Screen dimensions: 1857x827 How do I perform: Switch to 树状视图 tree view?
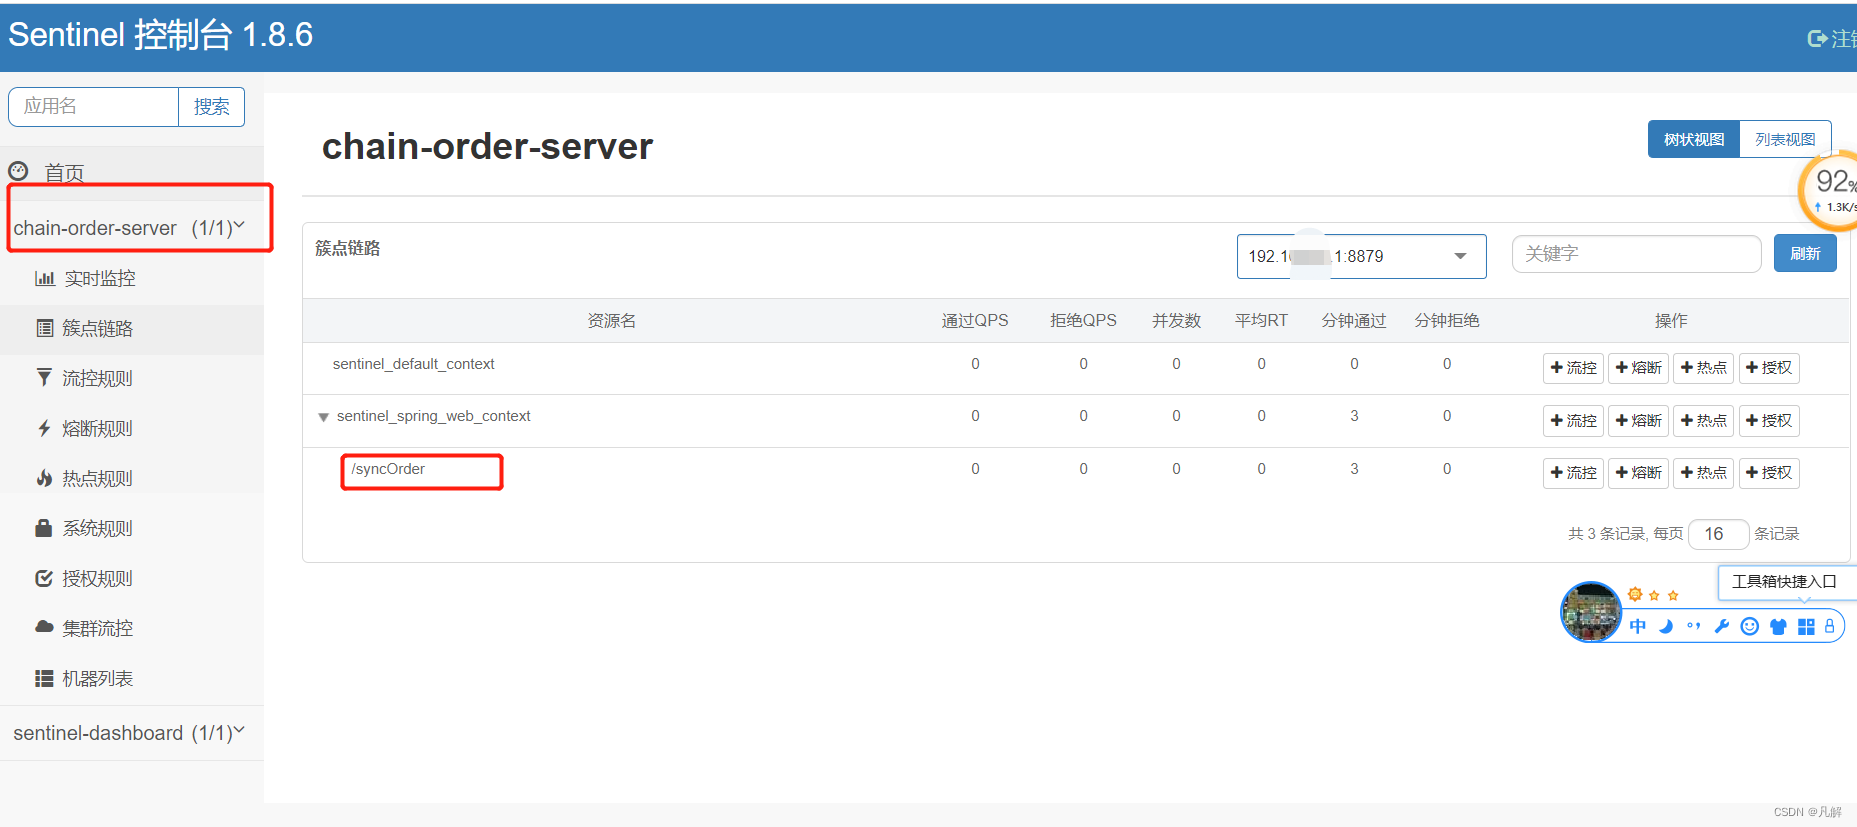(x=1694, y=139)
